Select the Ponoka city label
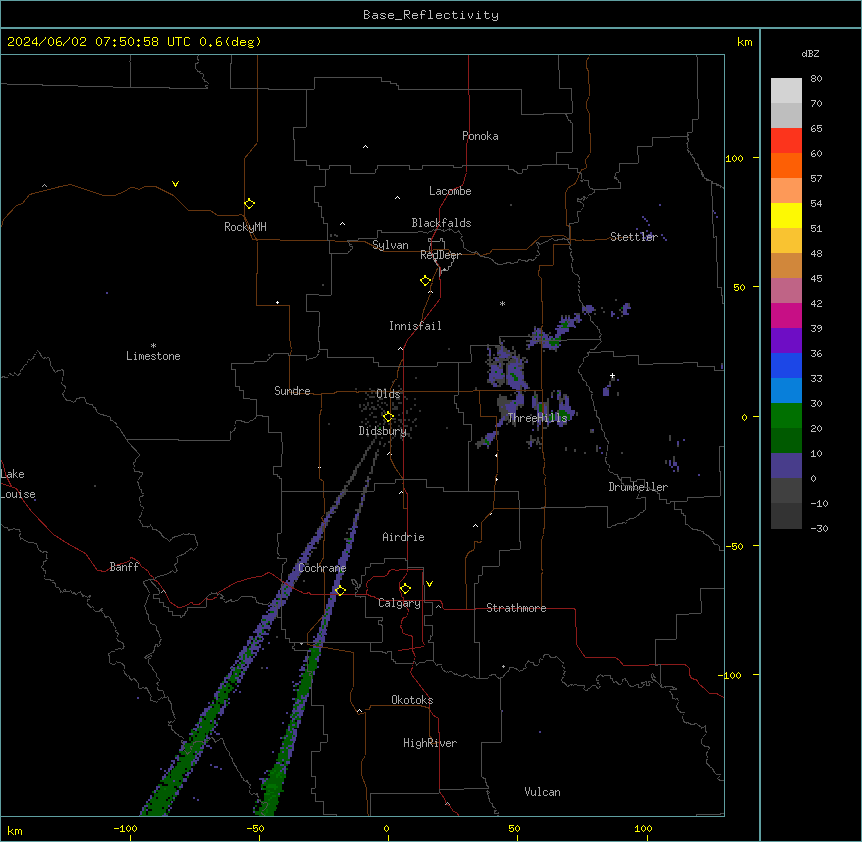Screen dimensions: 862x842 [x=480, y=136]
